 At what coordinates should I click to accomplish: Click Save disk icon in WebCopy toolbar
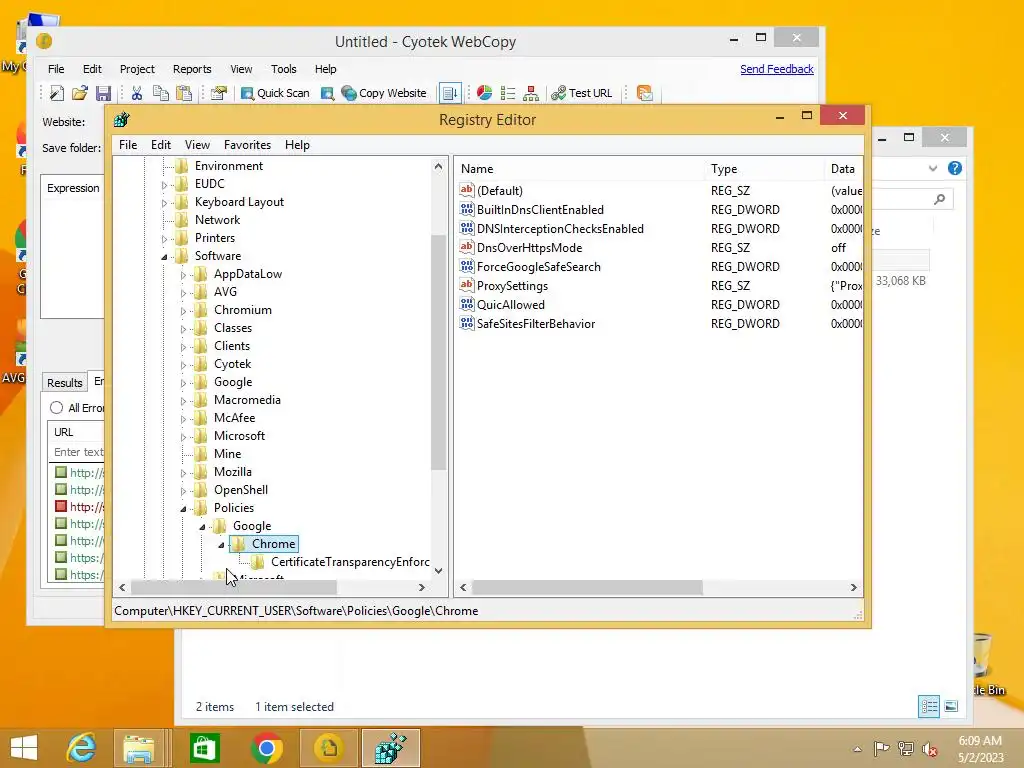103,93
